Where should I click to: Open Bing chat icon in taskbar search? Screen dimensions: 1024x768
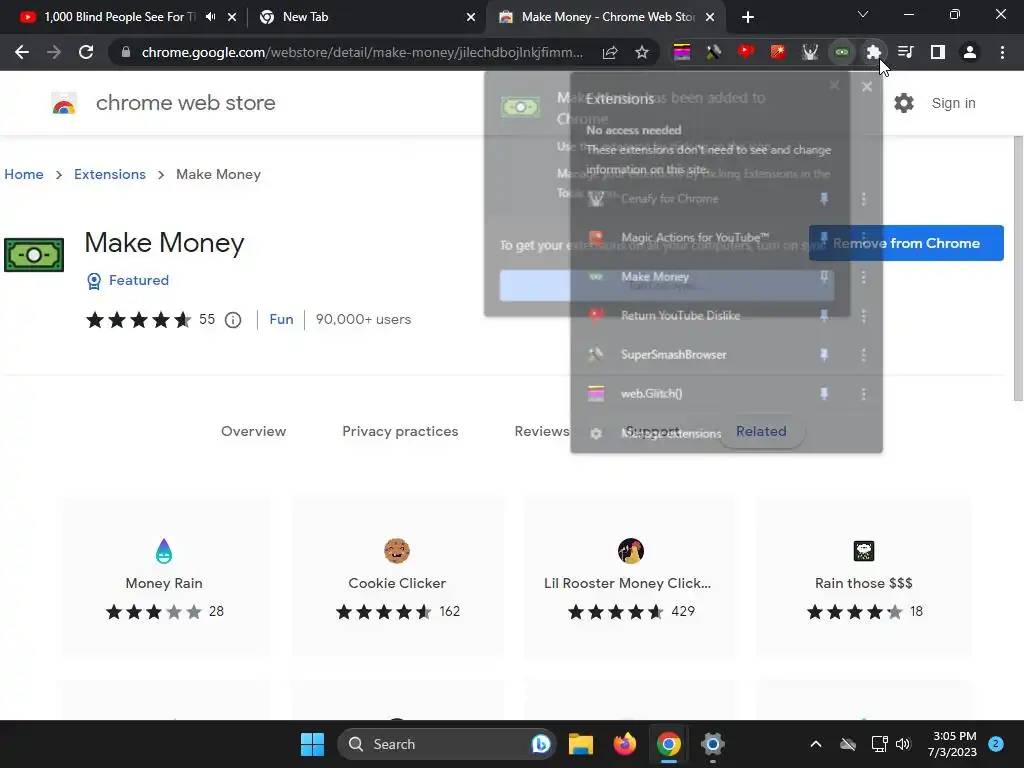[541, 744]
